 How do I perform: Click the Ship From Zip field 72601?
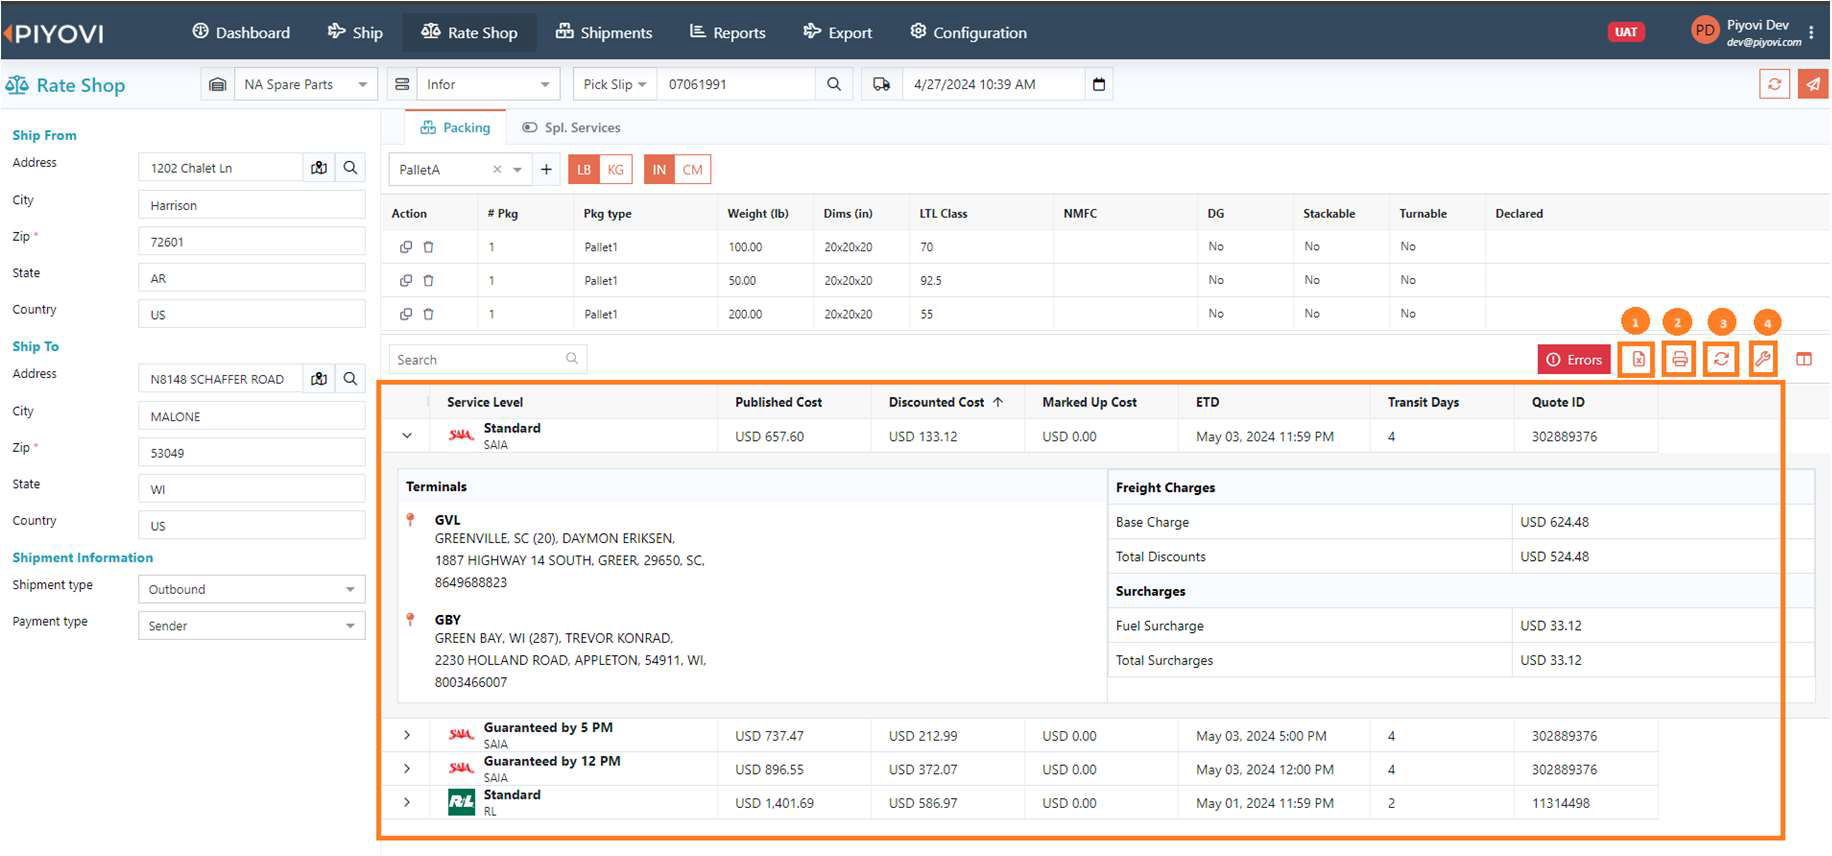pos(252,241)
